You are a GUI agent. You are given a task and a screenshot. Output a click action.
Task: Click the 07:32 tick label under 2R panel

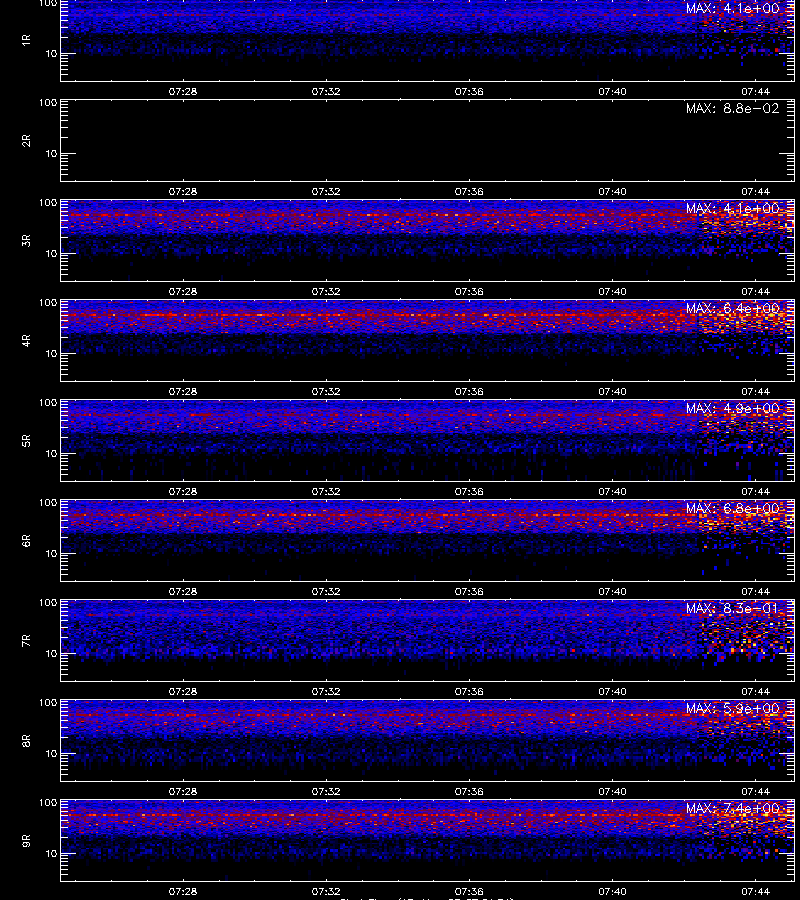(x=326, y=192)
